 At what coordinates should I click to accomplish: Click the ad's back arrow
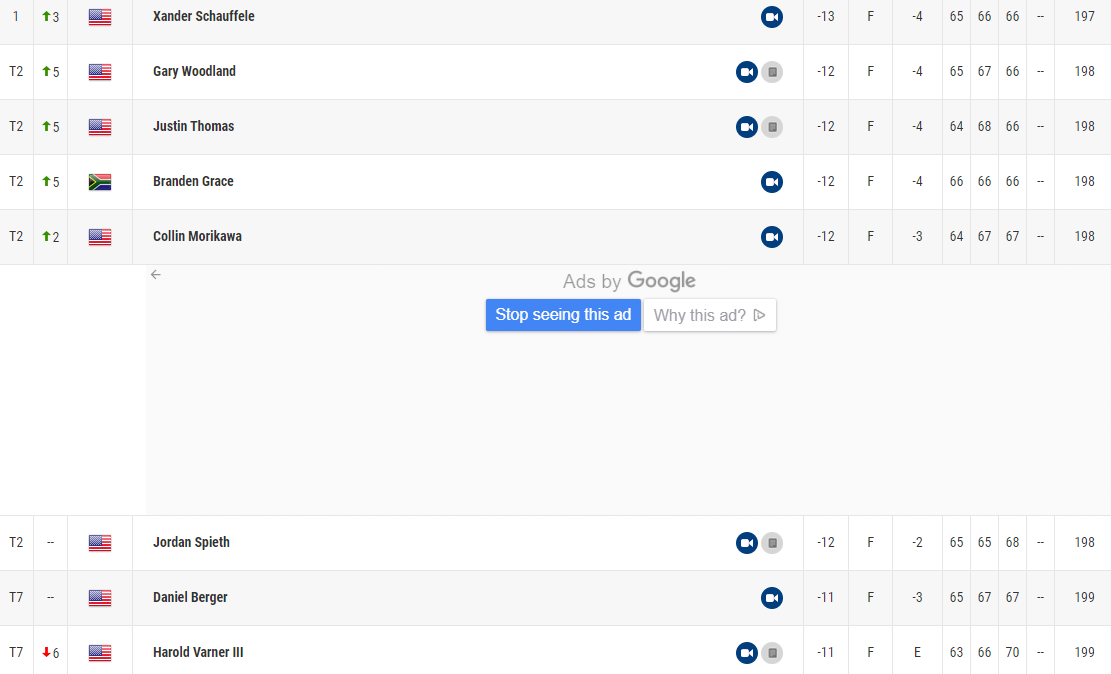click(156, 275)
